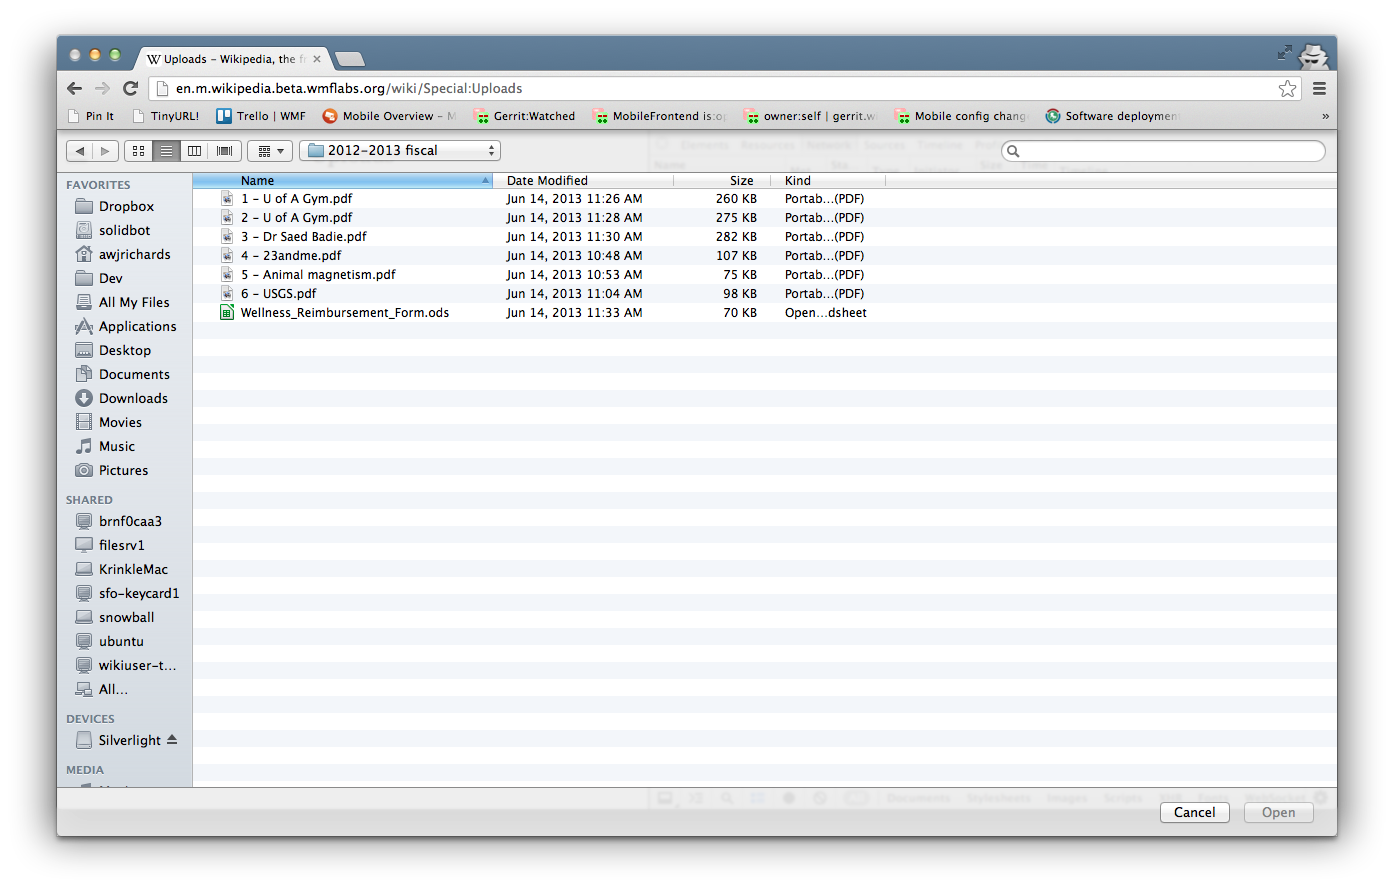Click the spreadsheet icon of Wellness_Reimbursement_Form.ods

click(x=227, y=313)
